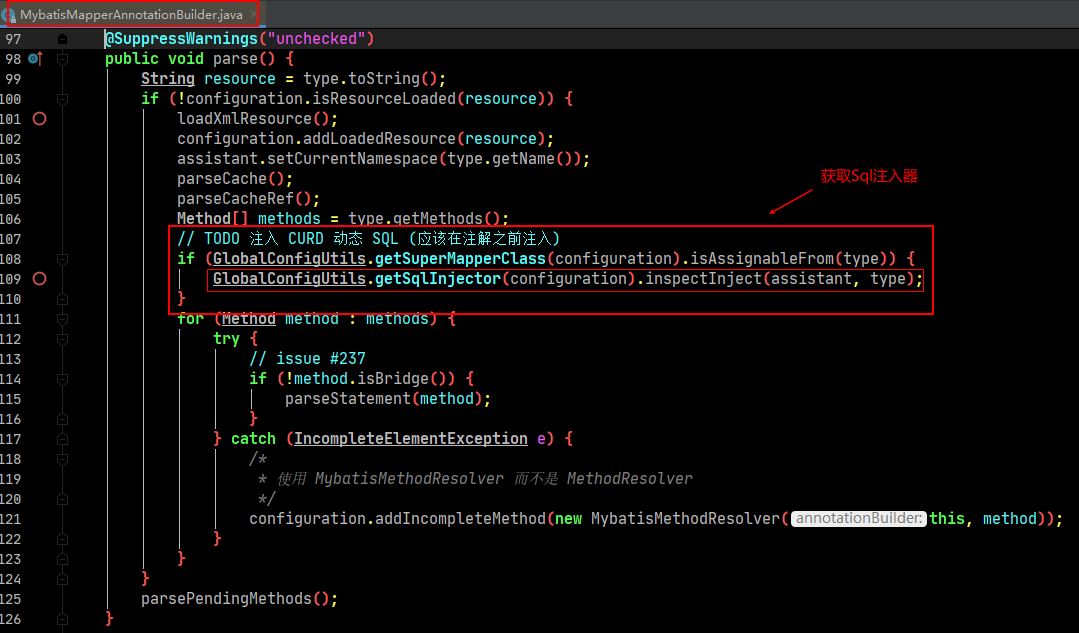Click the parseStatement(method) call
1079x633 pixels.
coord(388,398)
